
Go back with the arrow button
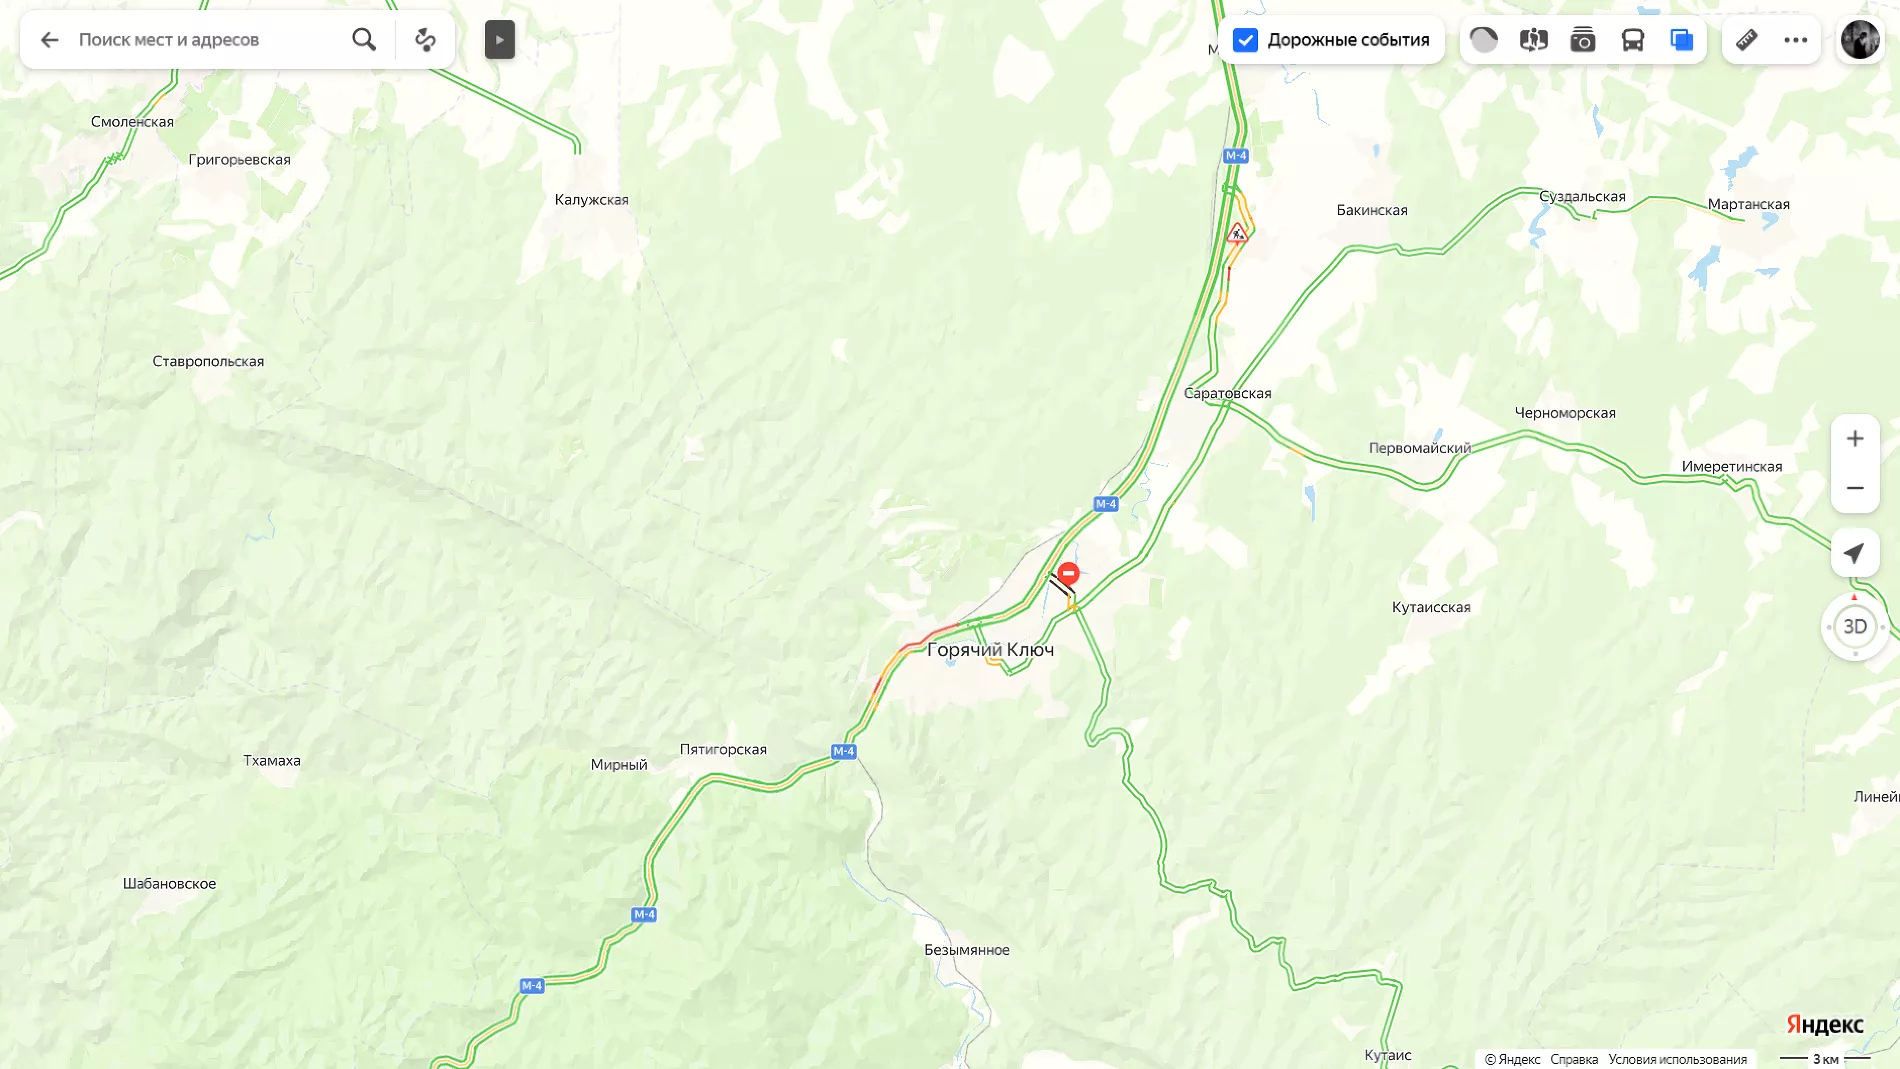point(49,40)
